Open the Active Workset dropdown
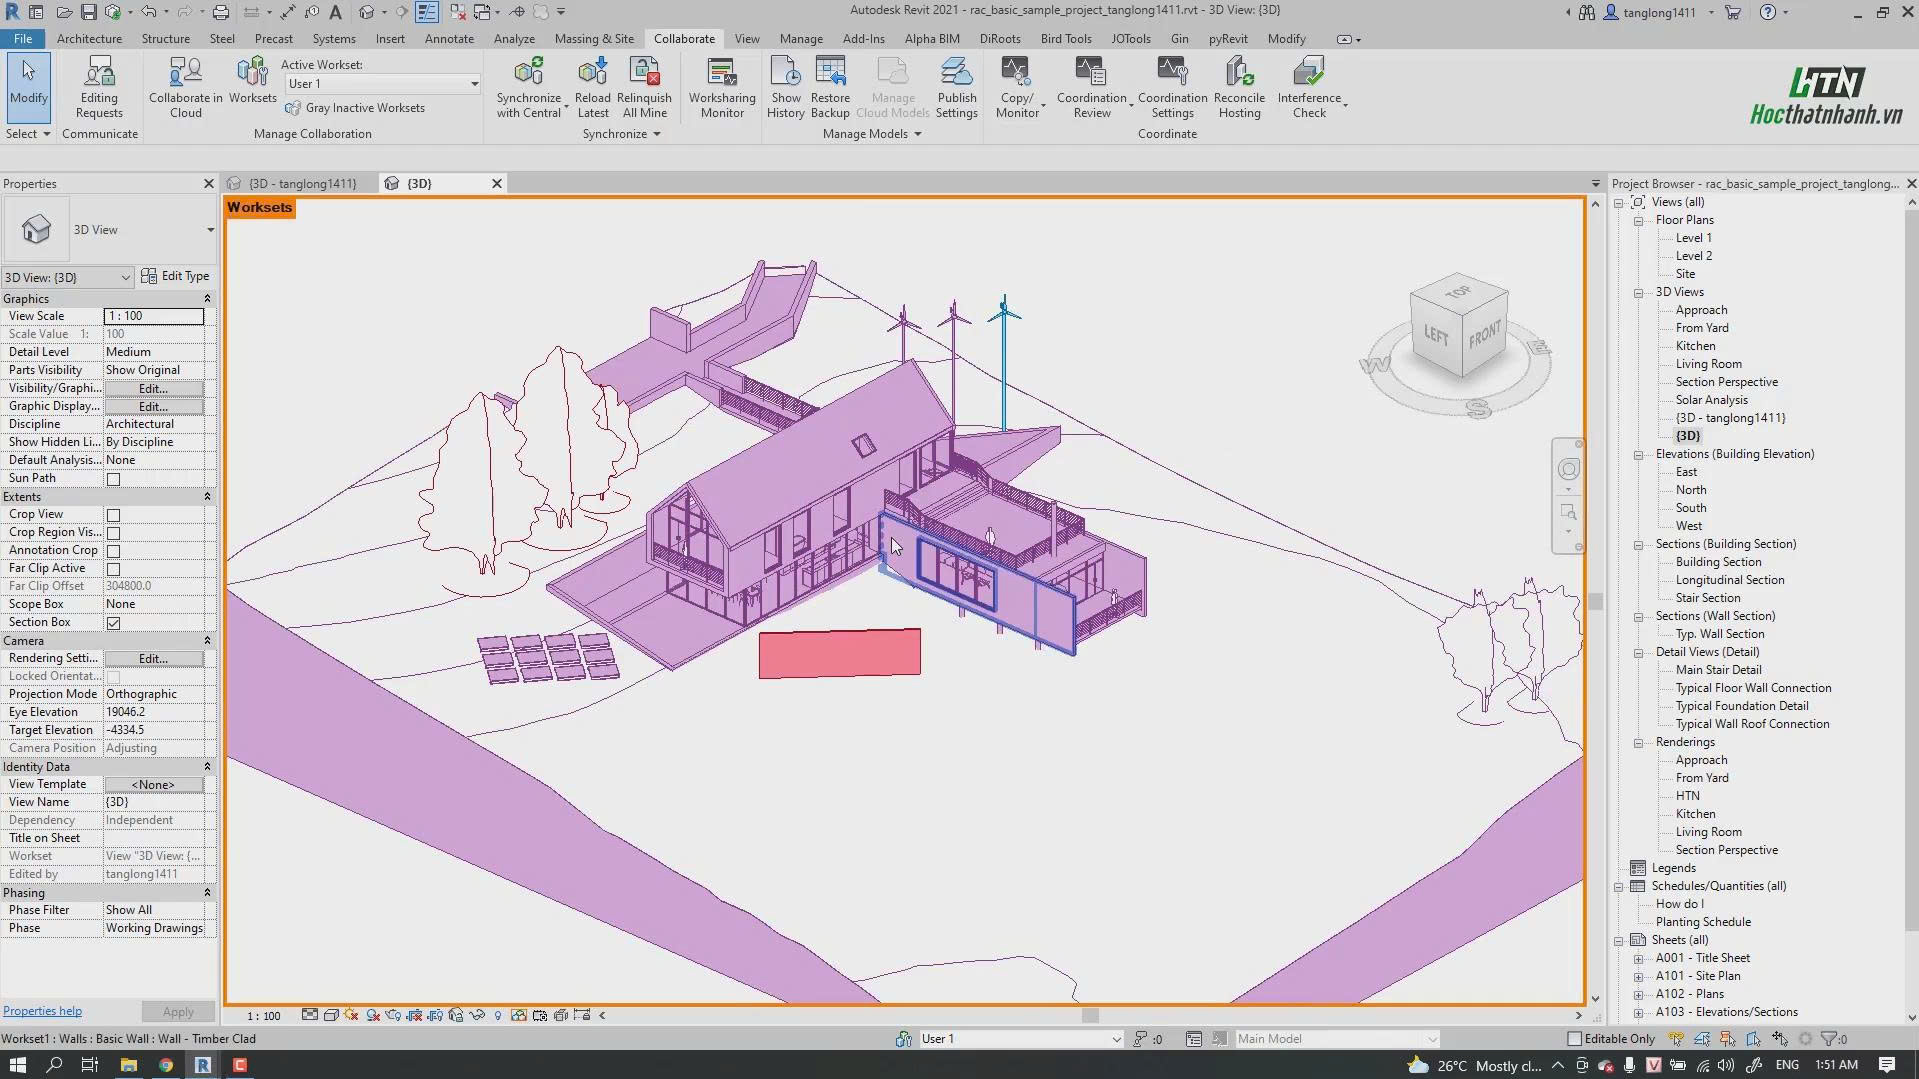The height and width of the screenshot is (1079, 1919). (383, 84)
